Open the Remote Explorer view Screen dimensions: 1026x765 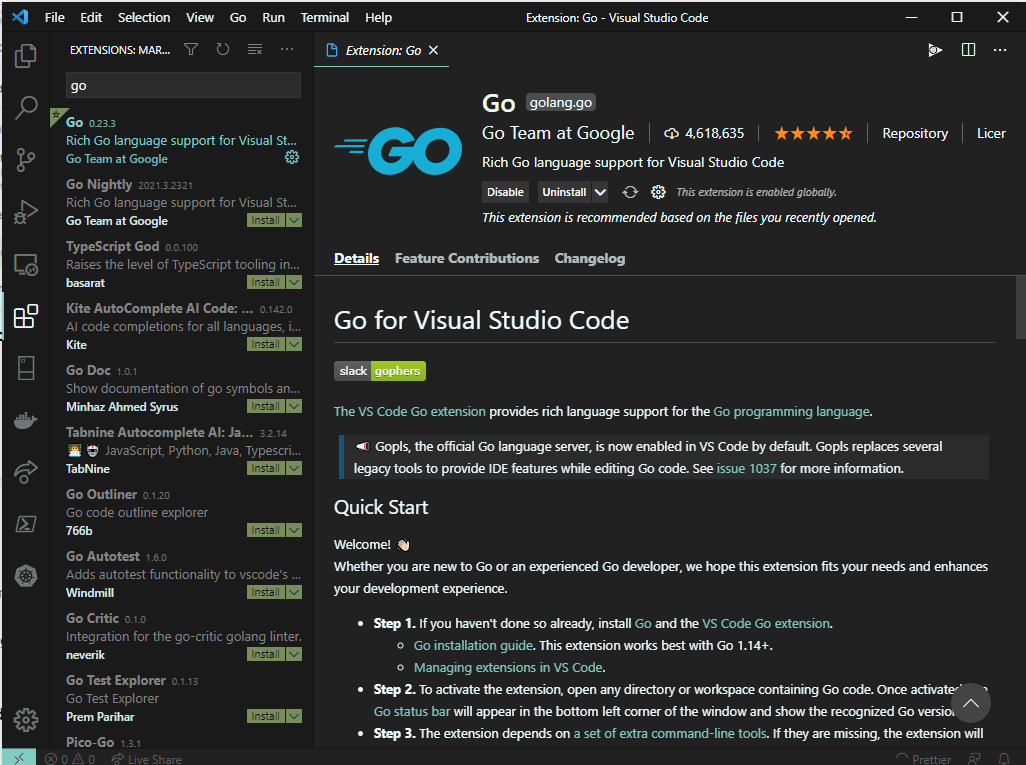[26, 264]
